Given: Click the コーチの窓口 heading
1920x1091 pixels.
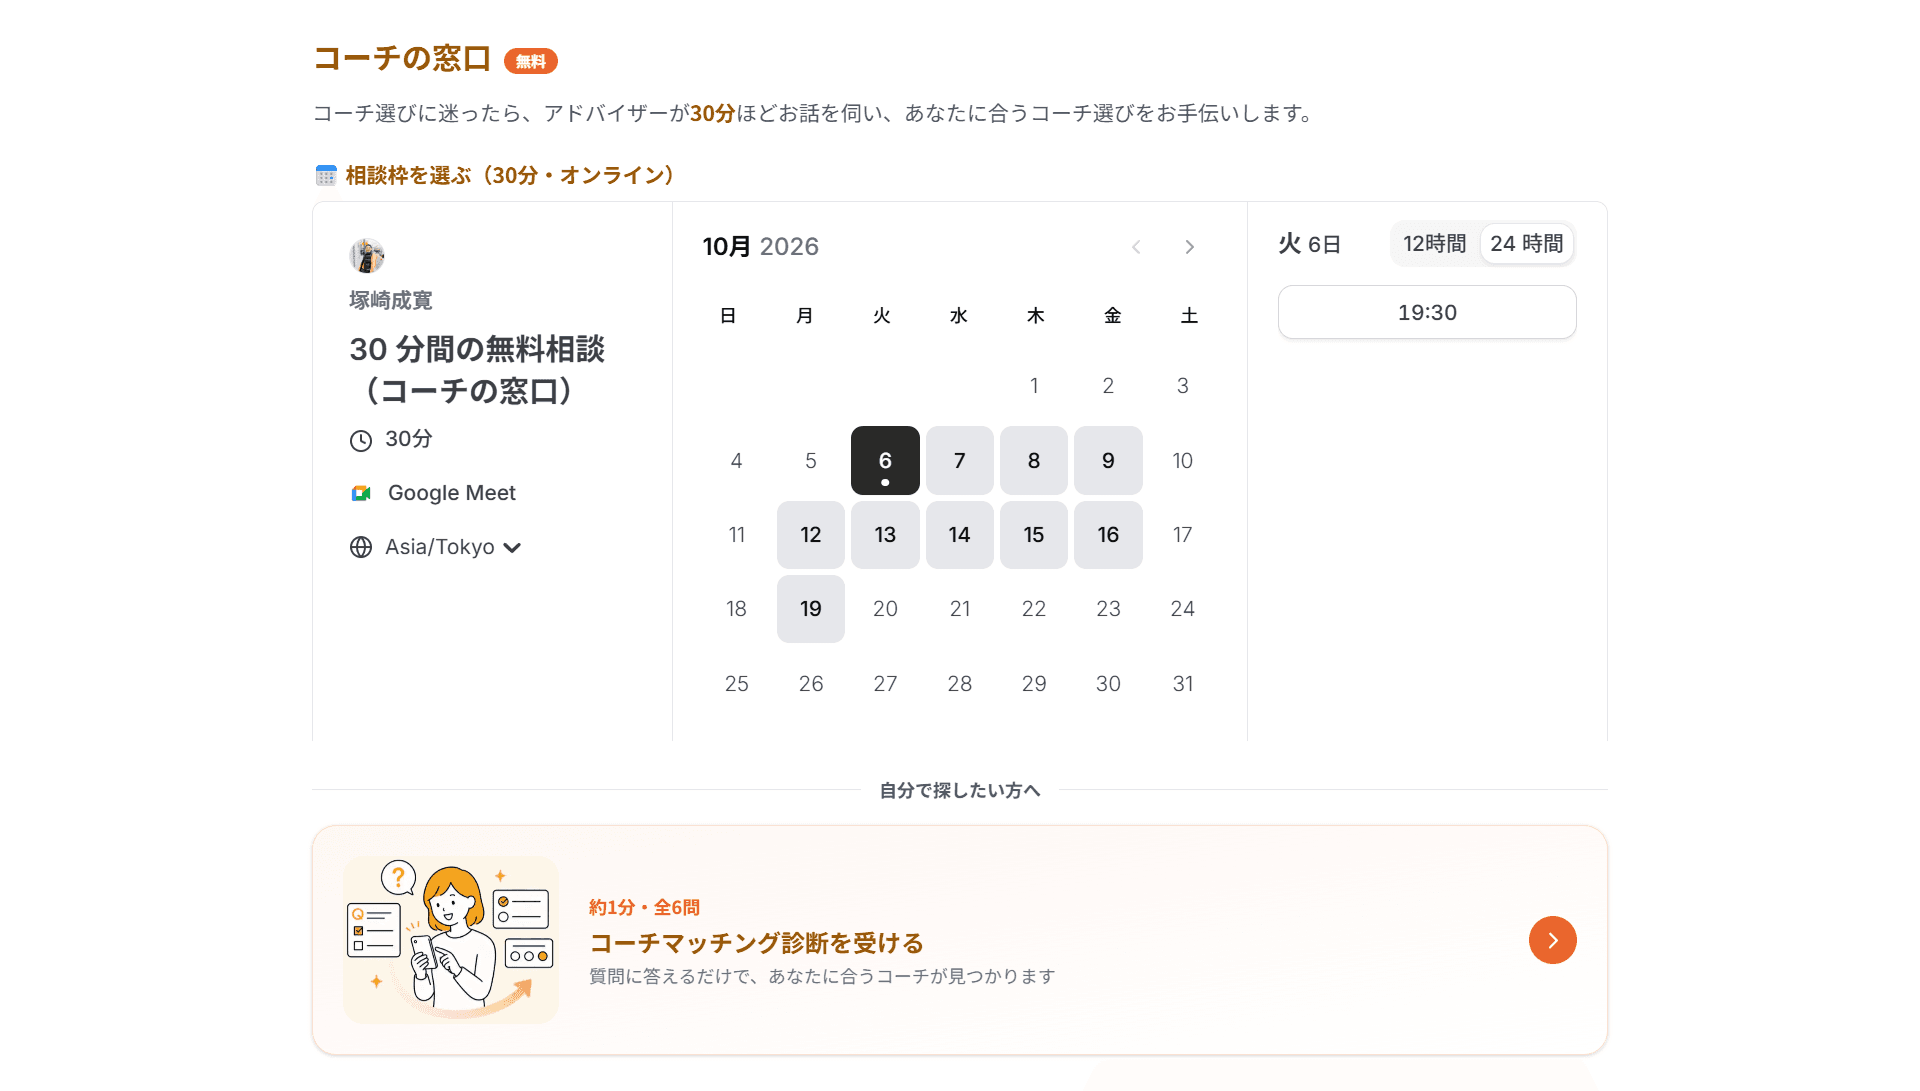Looking at the screenshot, I should [402, 59].
